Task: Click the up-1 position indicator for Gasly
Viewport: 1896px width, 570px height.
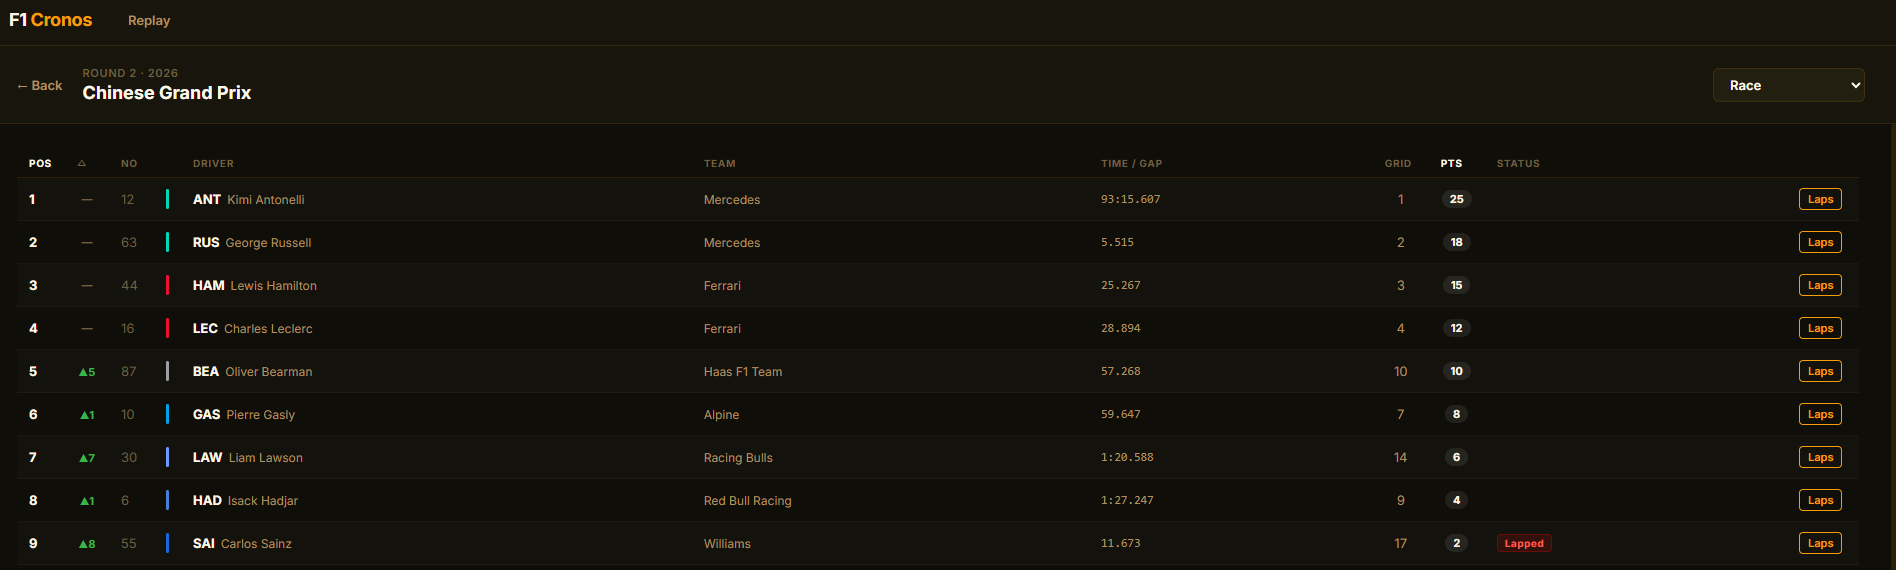Action: (87, 415)
